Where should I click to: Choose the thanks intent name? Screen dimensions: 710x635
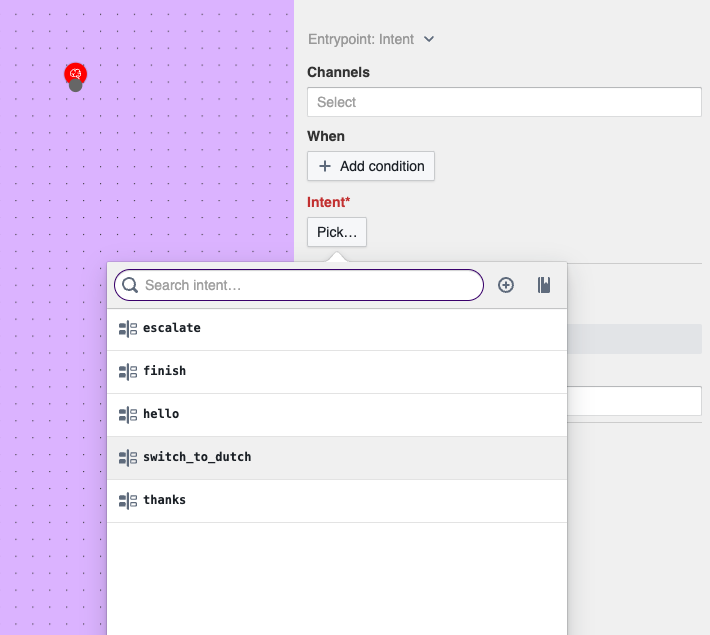pyautogui.click(x=165, y=500)
